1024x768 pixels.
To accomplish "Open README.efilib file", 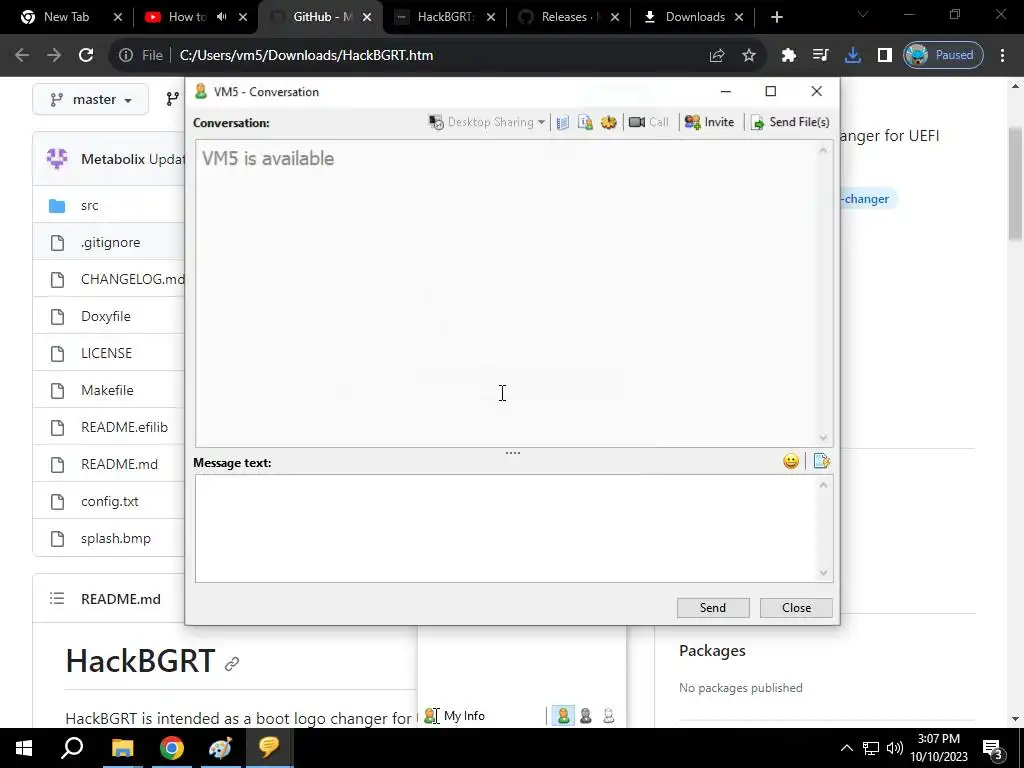I will (x=124, y=427).
